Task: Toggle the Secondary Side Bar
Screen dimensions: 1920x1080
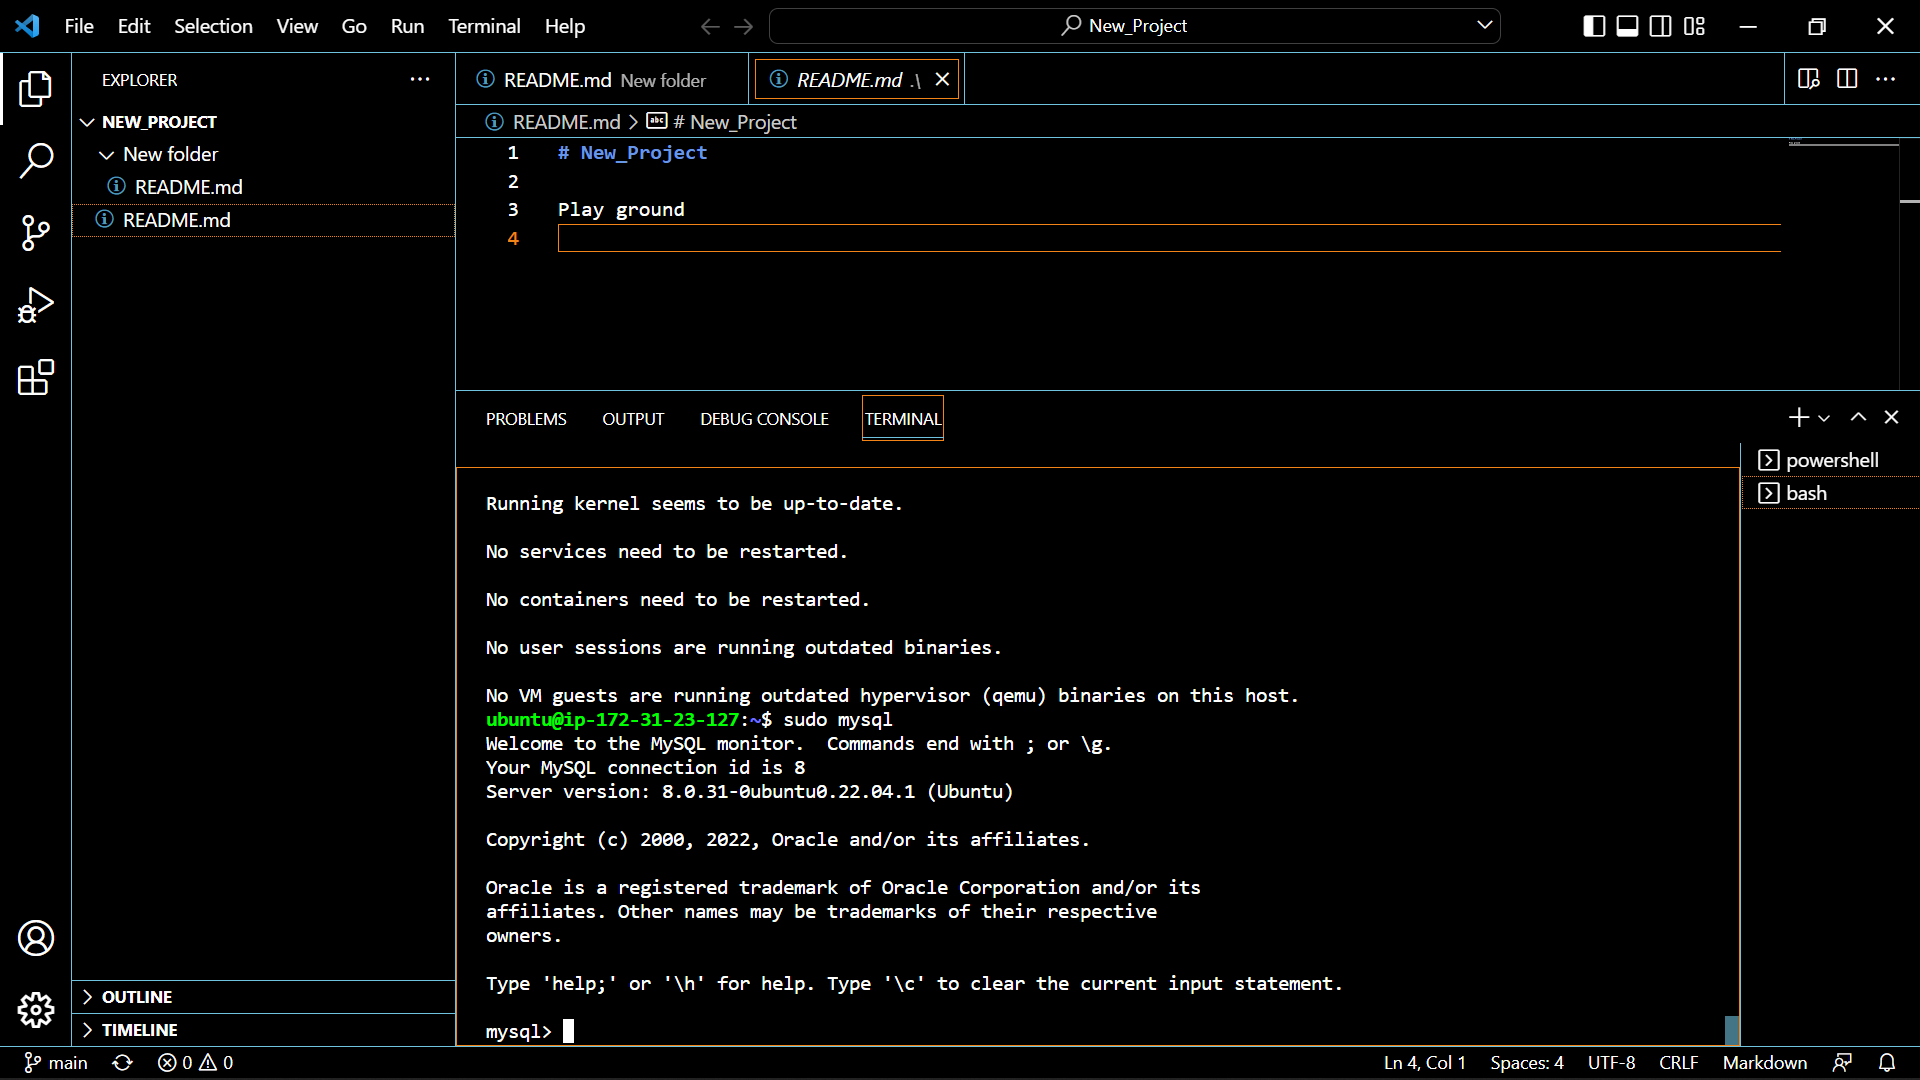Action: 1660,26
